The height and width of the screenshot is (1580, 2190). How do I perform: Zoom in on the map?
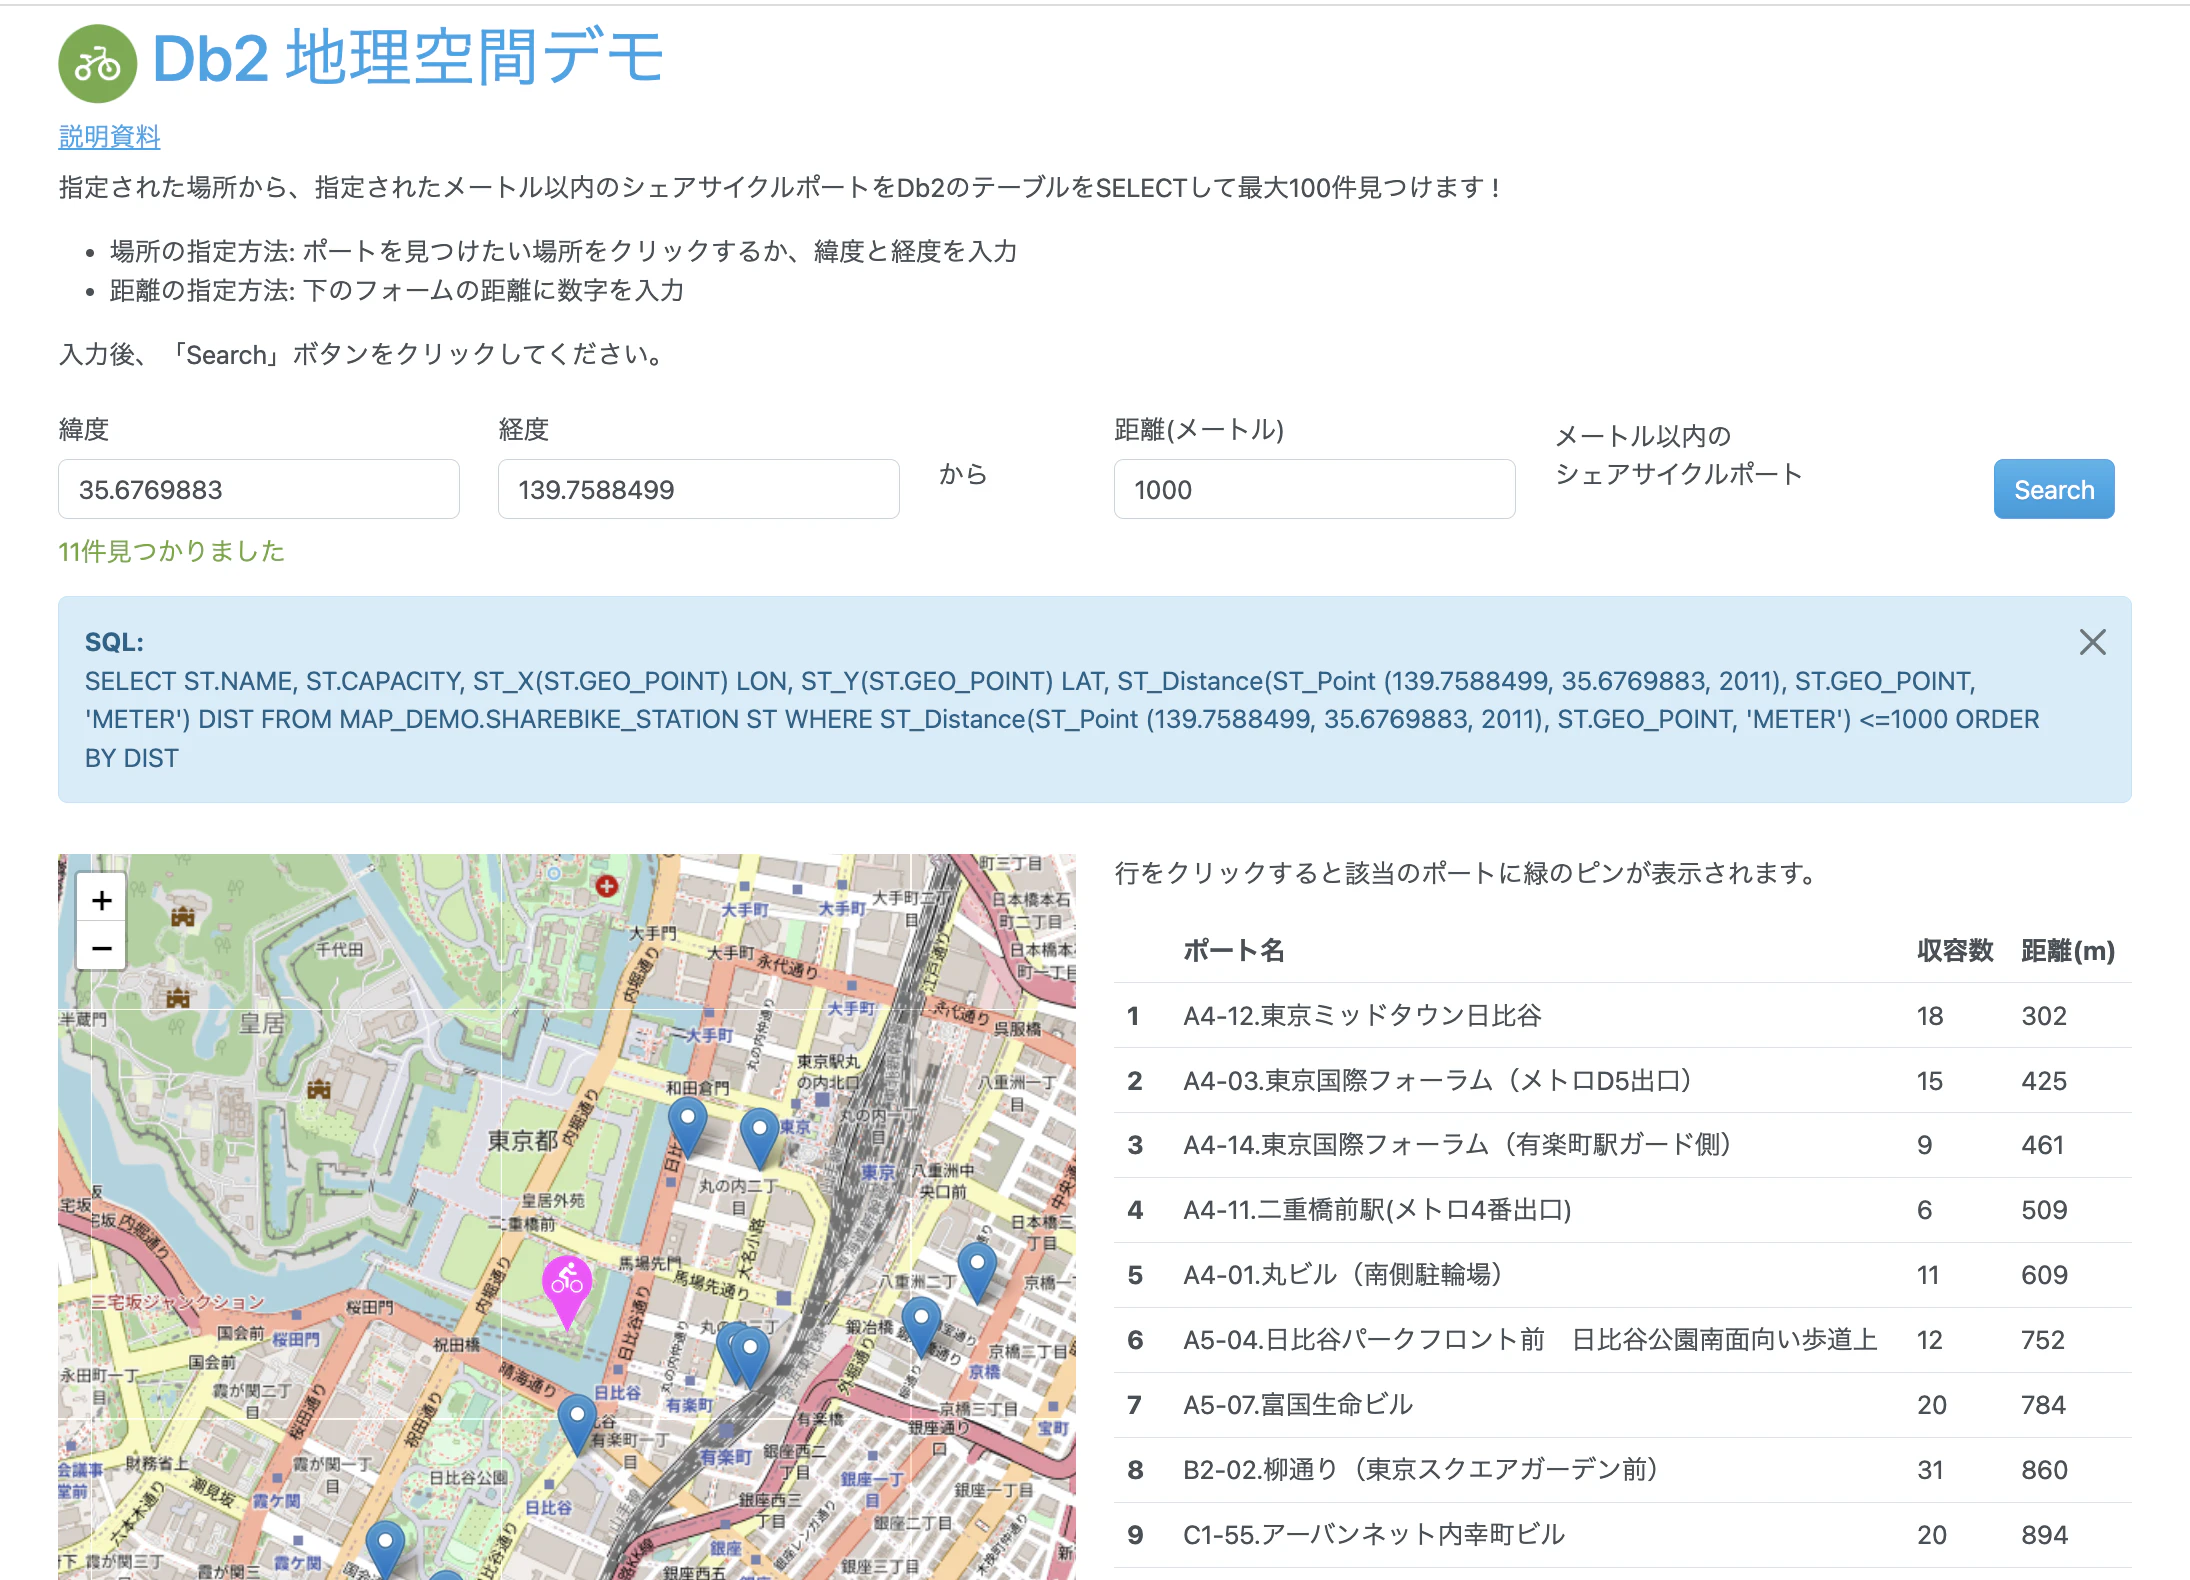click(101, 900)
